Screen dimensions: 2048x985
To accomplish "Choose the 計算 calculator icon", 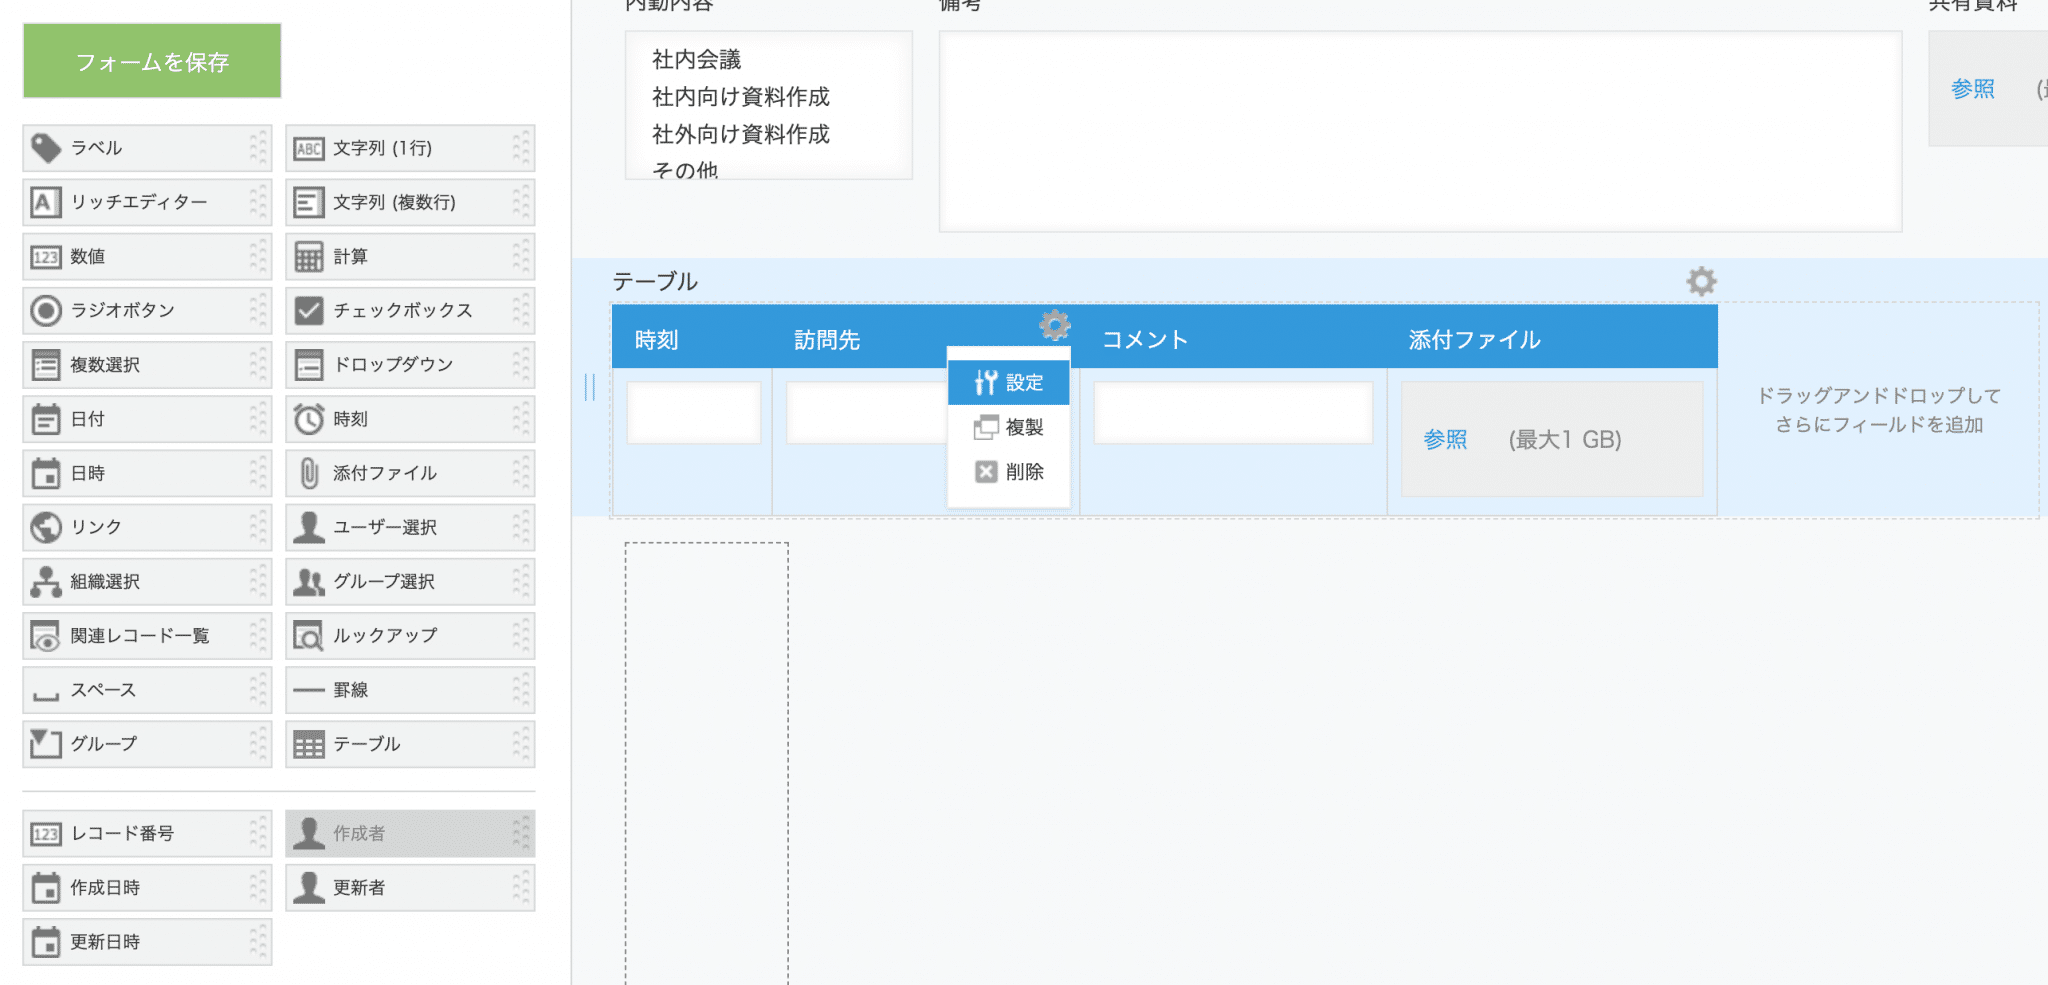I will [309, 257].
